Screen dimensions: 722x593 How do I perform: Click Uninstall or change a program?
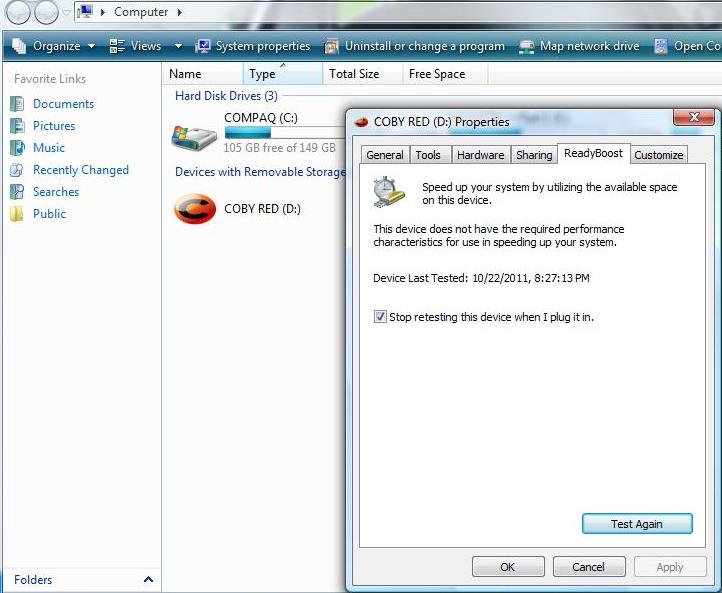coord(414,46)
